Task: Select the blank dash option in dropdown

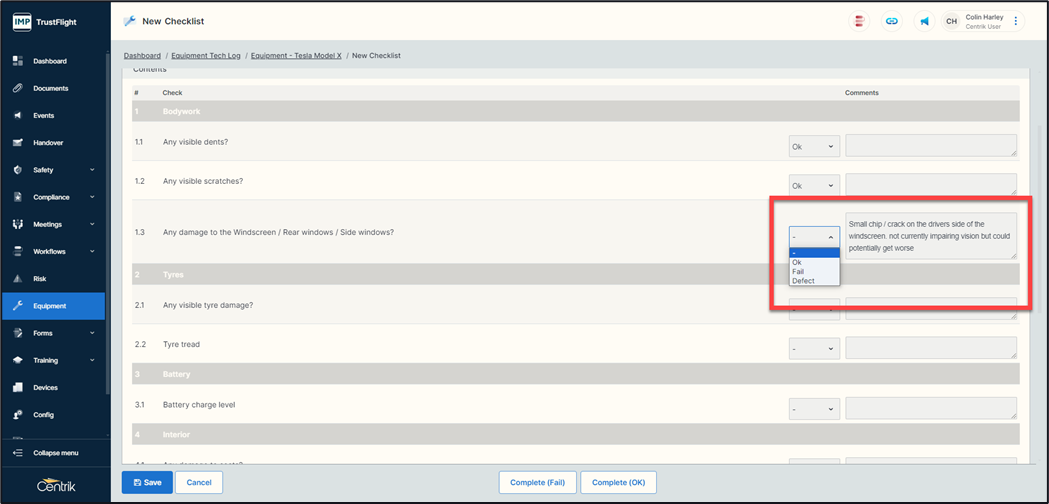Action: pos(814,253)
